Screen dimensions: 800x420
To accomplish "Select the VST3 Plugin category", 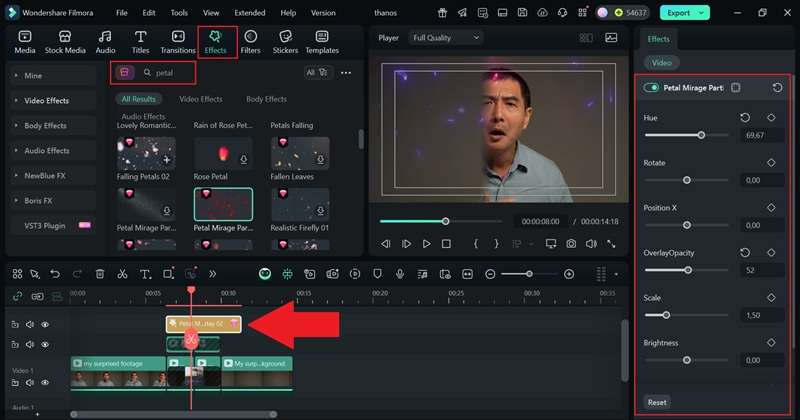I will [x=53, y=226].
